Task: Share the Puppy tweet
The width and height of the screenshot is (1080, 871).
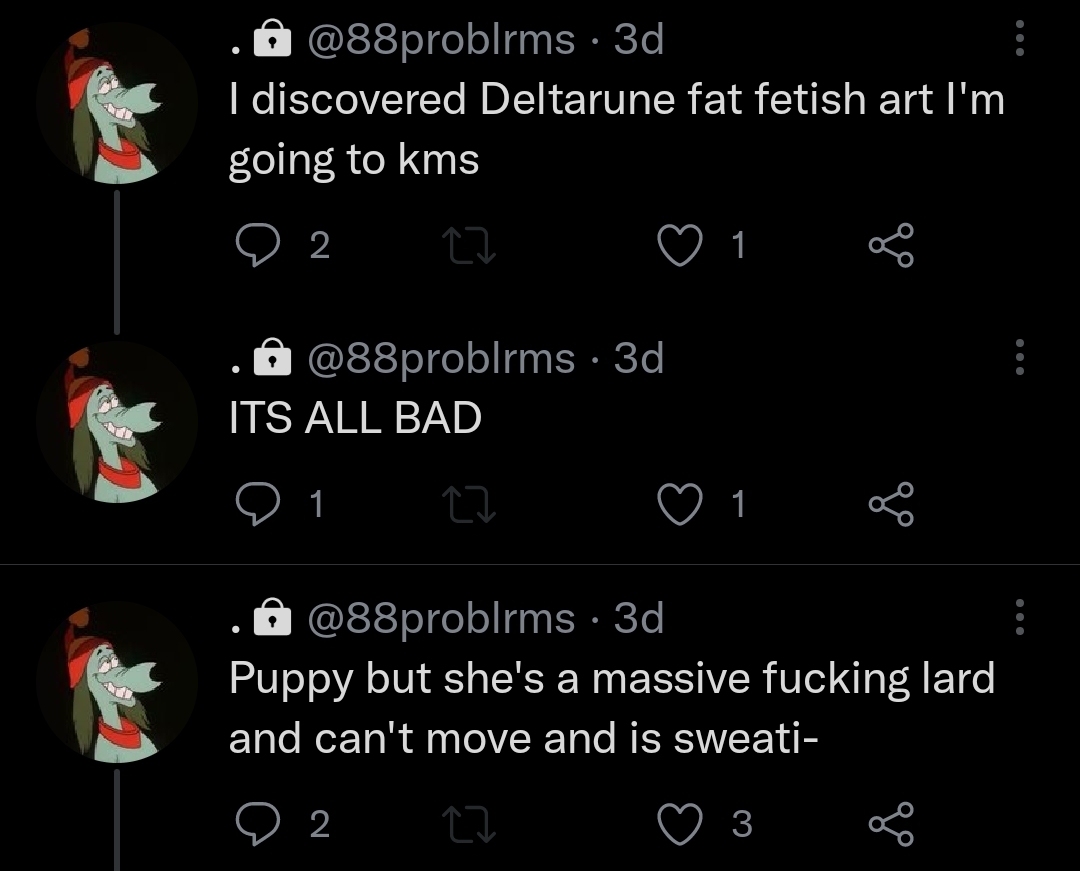Action: [891, 823]
